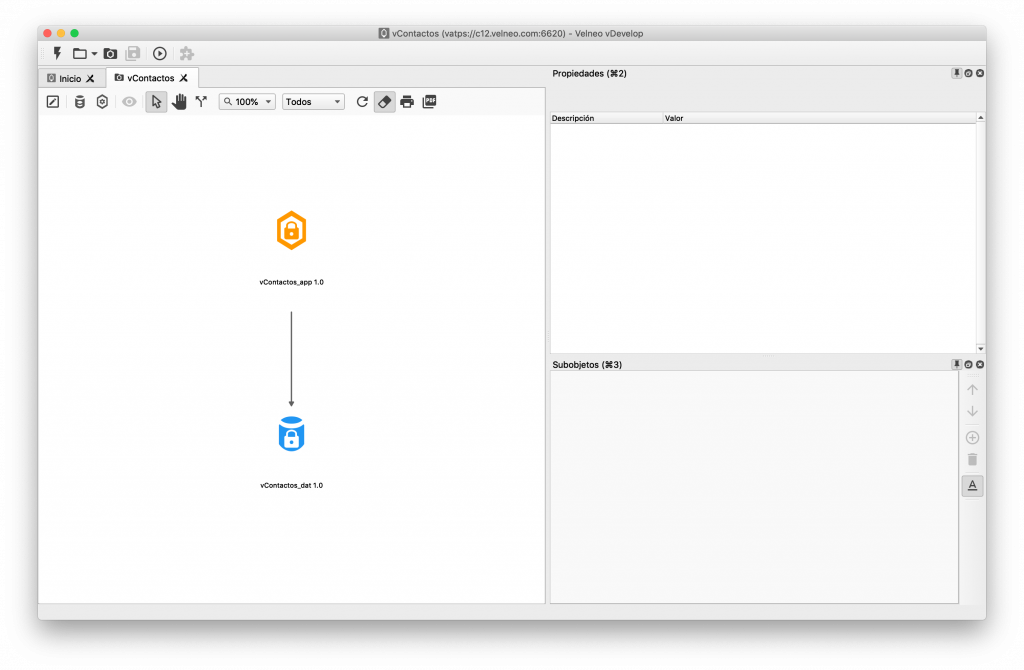Toggle the underlined A sort button
This screenshot has height=670, width=1024.
(972, 486)
